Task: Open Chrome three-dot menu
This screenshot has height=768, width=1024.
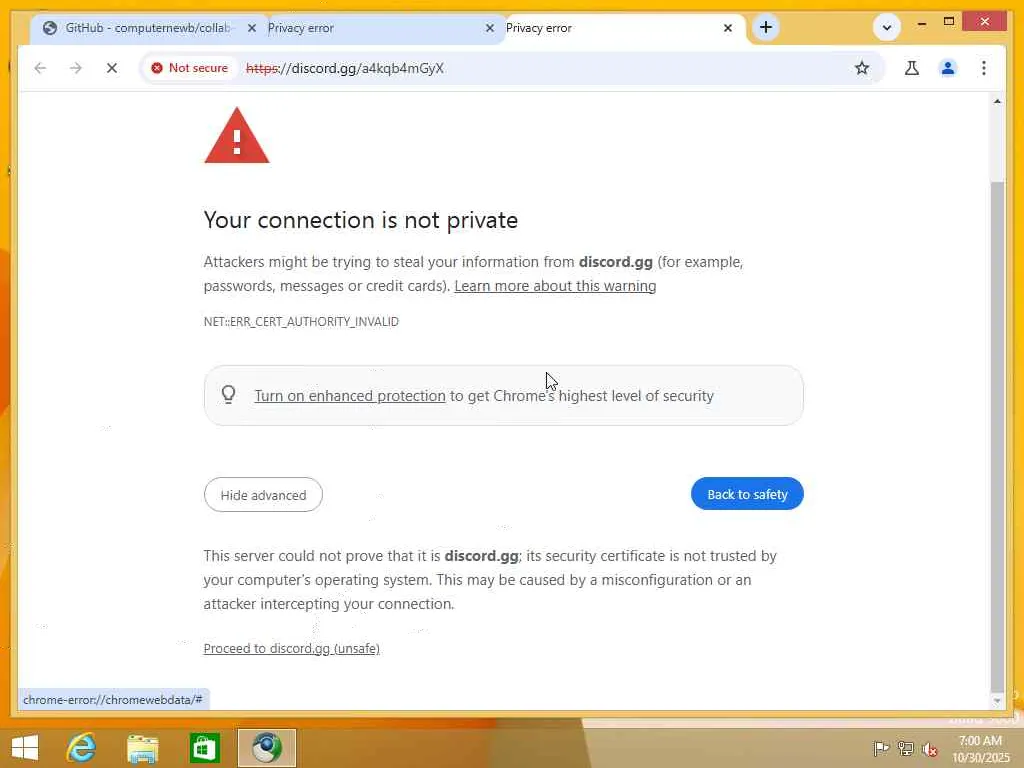Action: click(x=984, y=68)
